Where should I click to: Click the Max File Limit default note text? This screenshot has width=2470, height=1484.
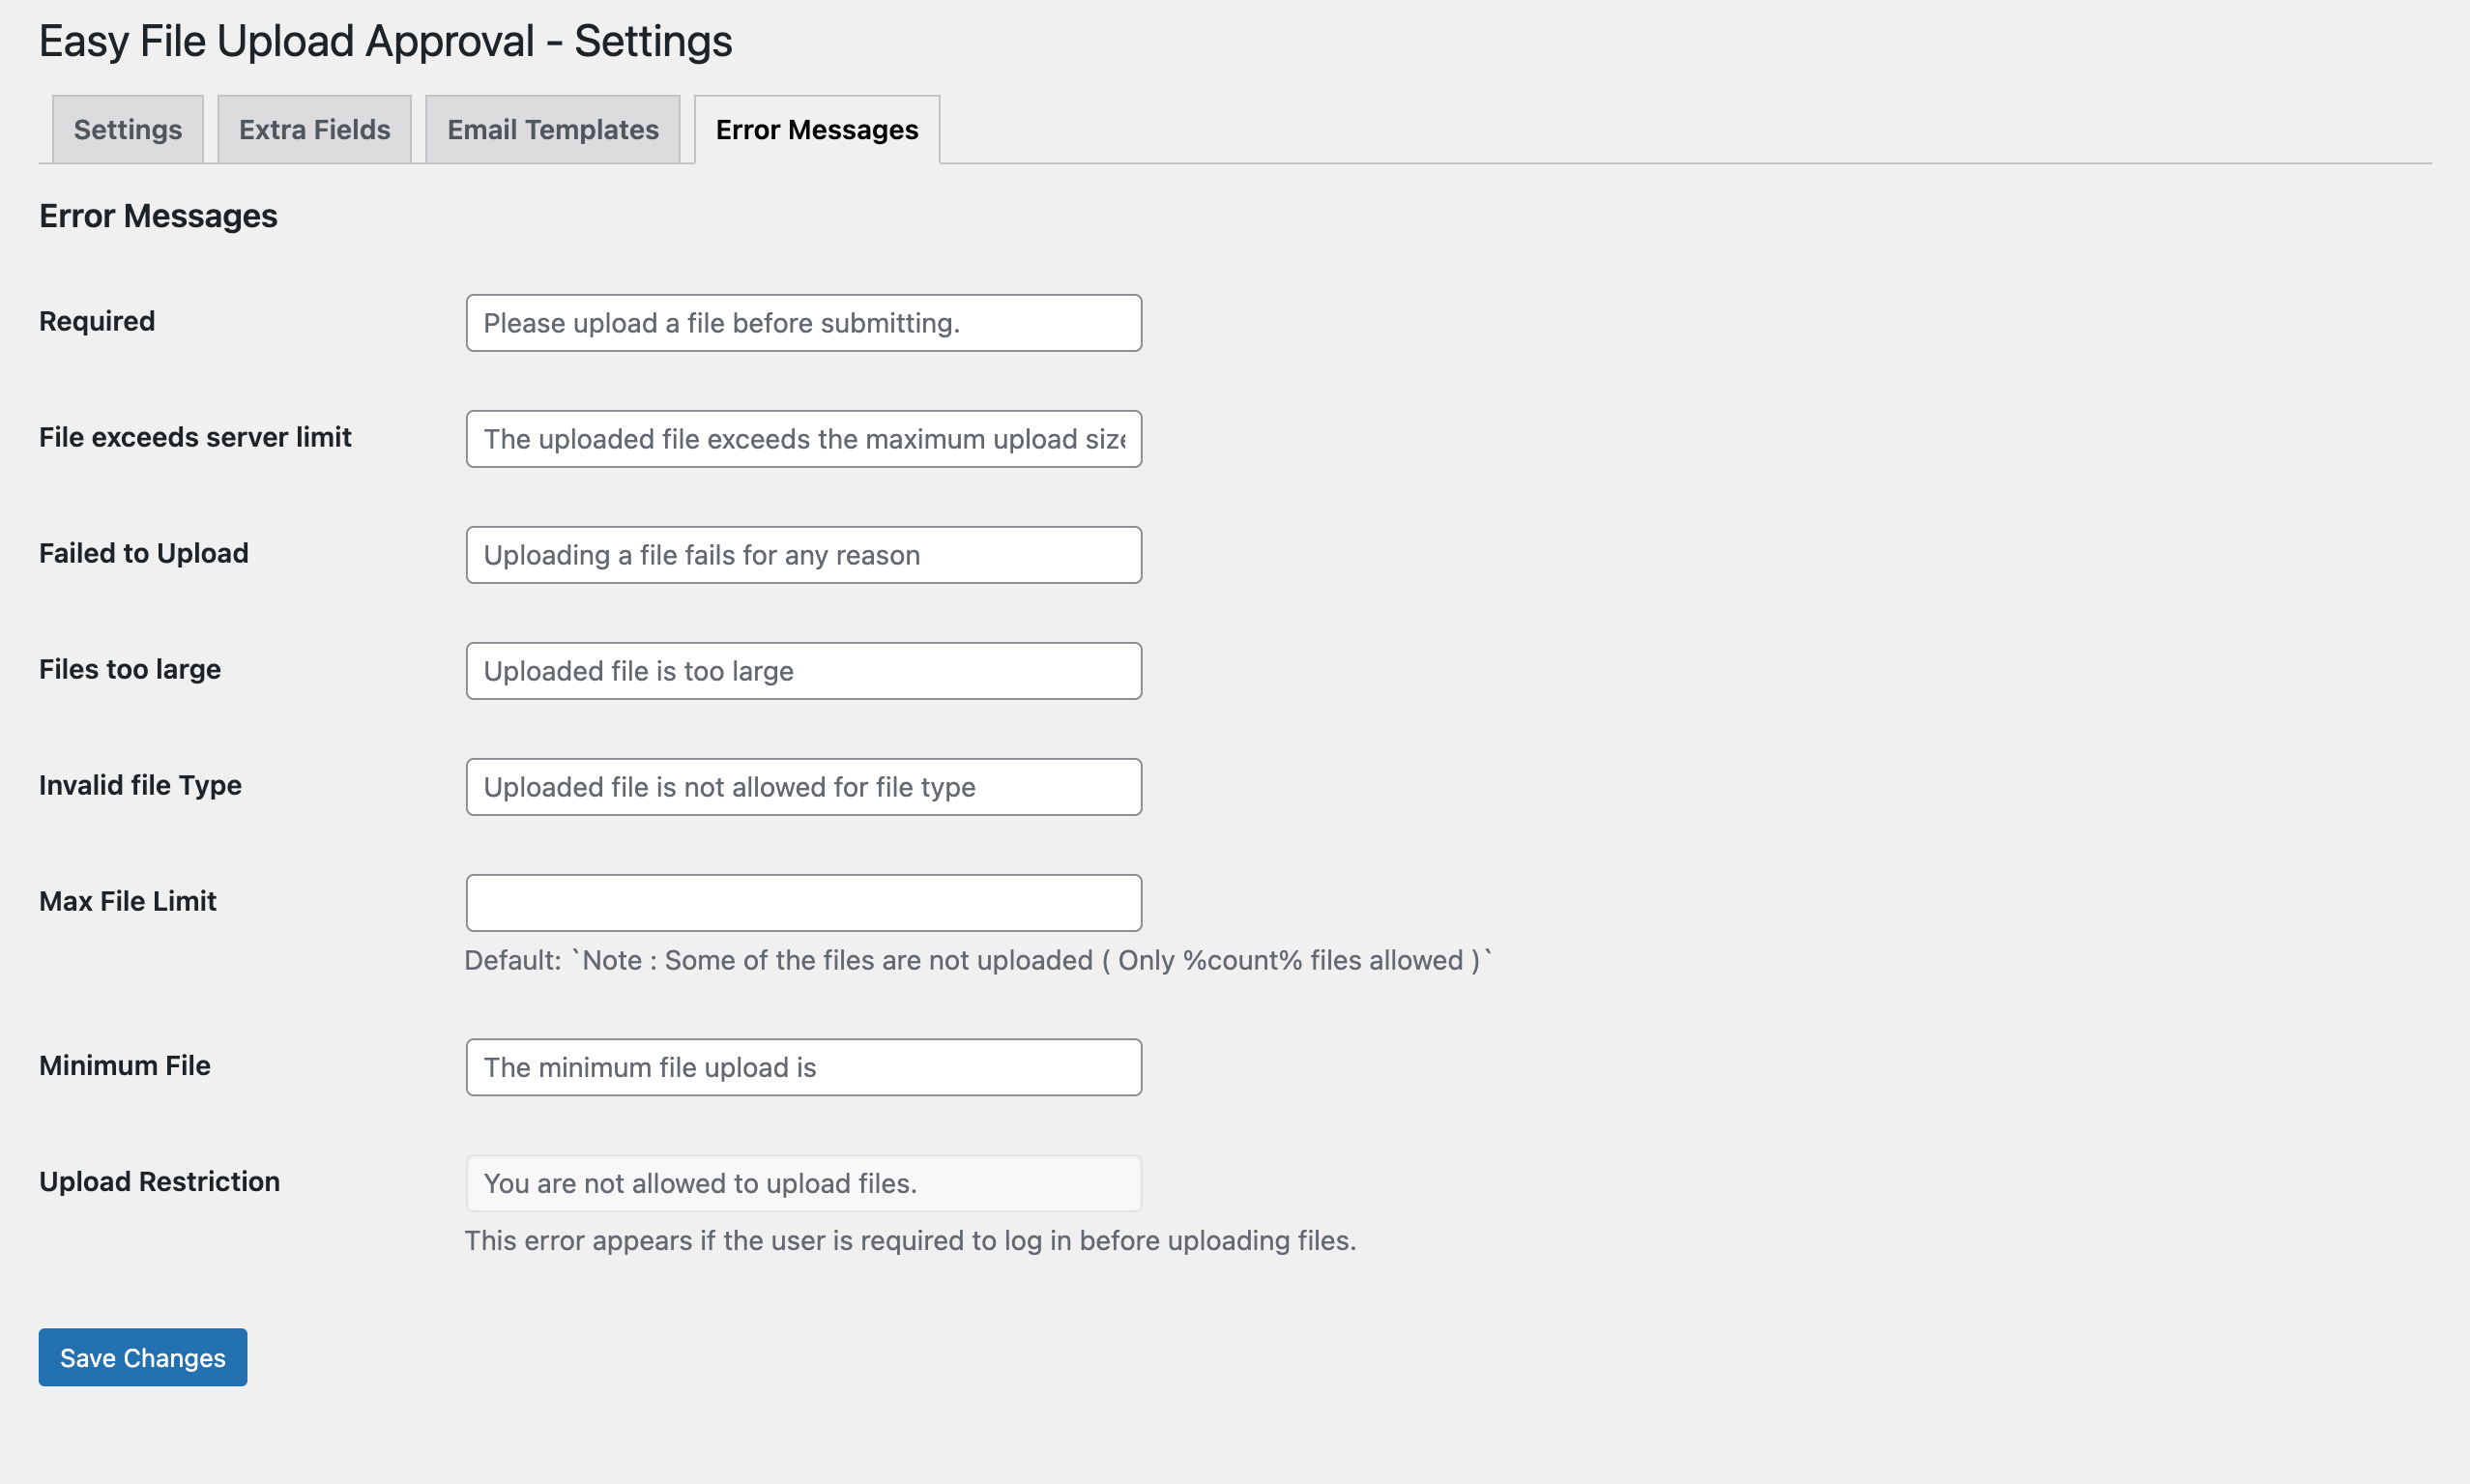978,959
